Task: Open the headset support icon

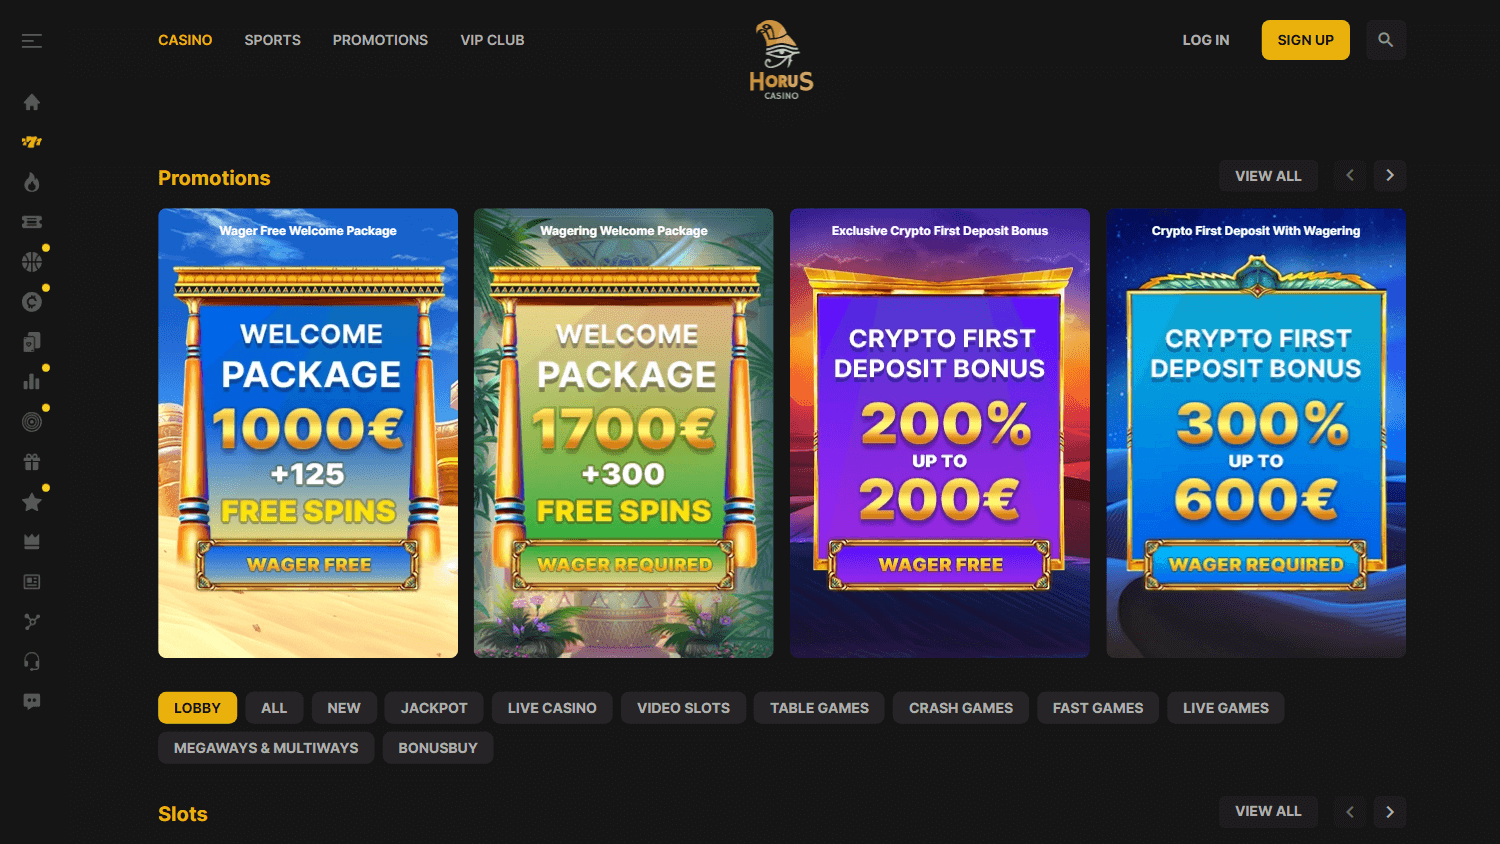Action: pyautogui.click(x=32, y=662)
